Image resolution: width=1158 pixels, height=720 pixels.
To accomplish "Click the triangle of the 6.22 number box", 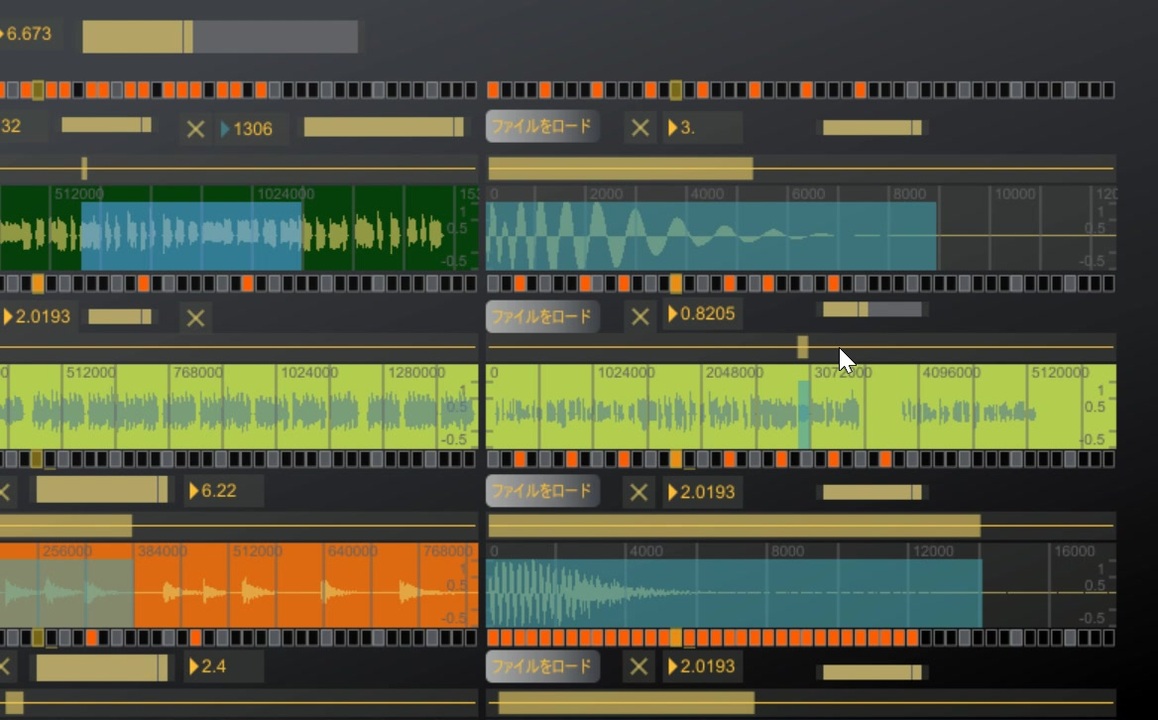I will [194, 491].
